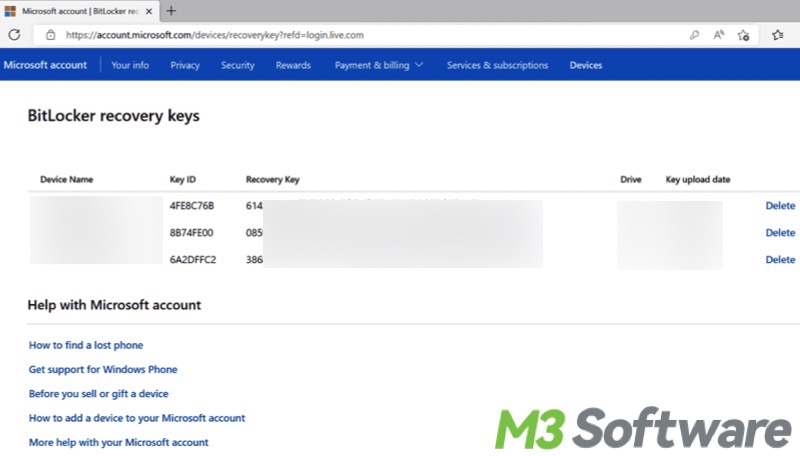The width and height of the screenshot is (800, 456).
Task: Open More help with your Microsoft account
Action: (x=118, y=442)
